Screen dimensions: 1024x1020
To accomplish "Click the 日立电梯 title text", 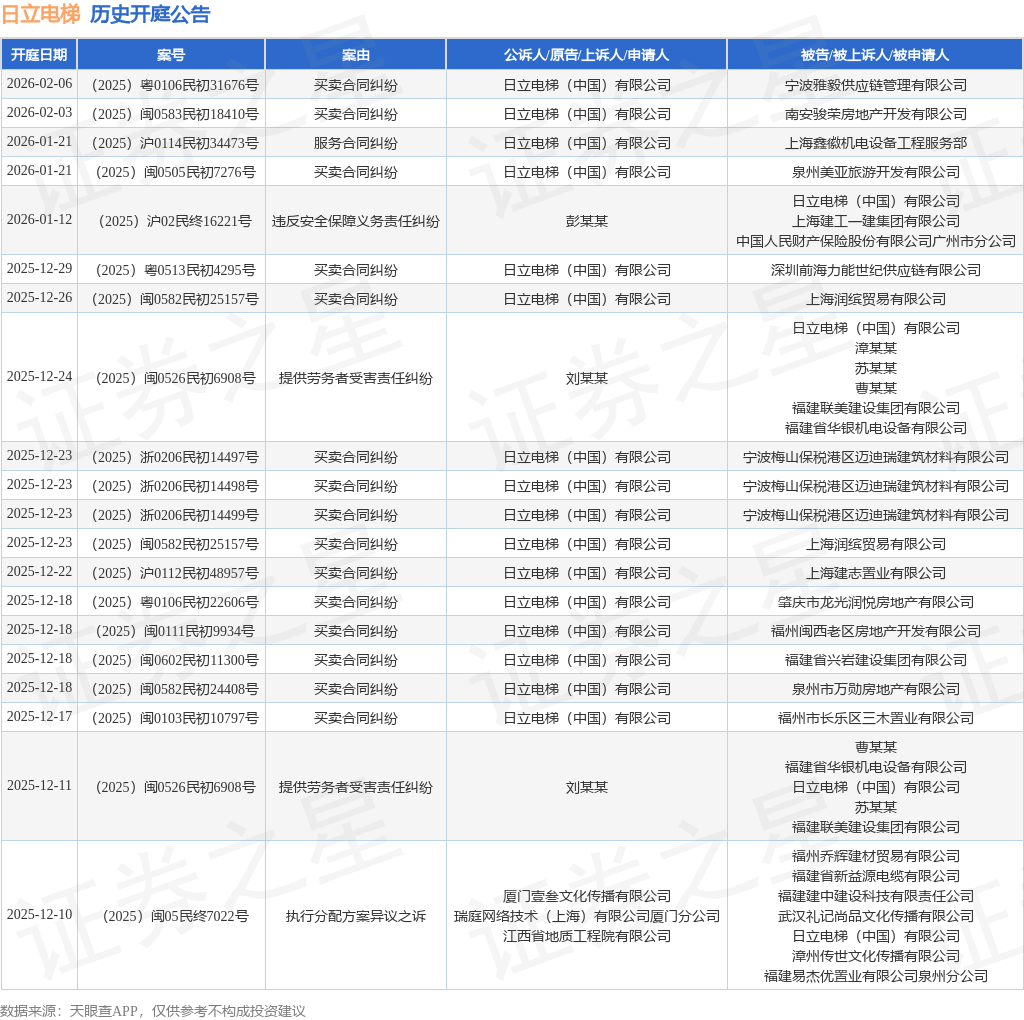I will [x=40, y=14].
